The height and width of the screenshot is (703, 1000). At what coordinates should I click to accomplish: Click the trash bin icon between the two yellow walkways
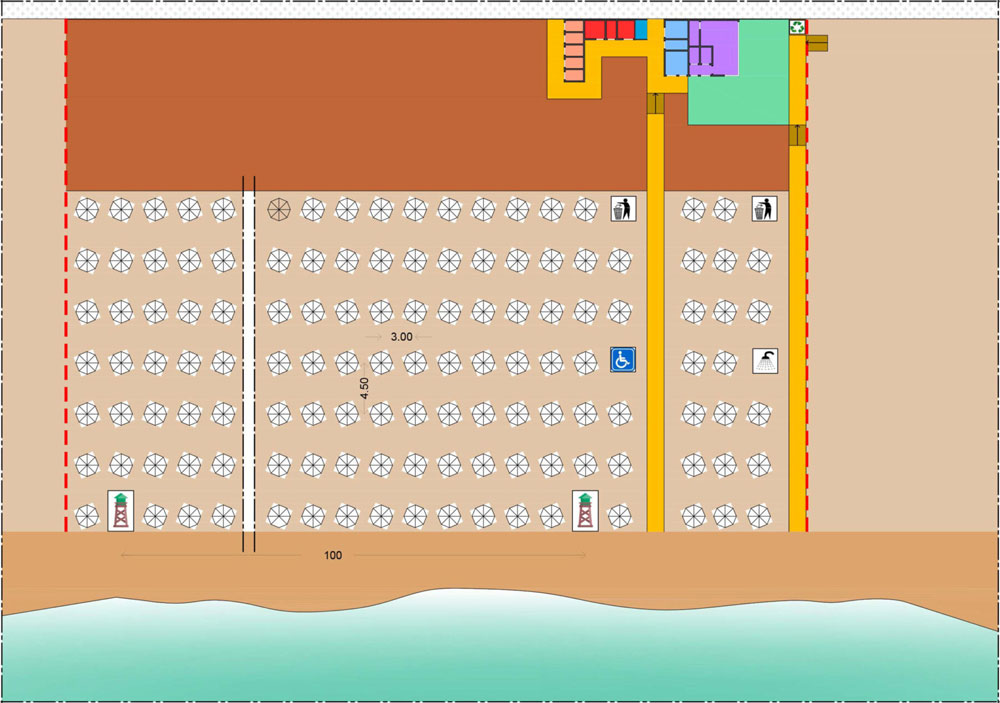(764, 209)
